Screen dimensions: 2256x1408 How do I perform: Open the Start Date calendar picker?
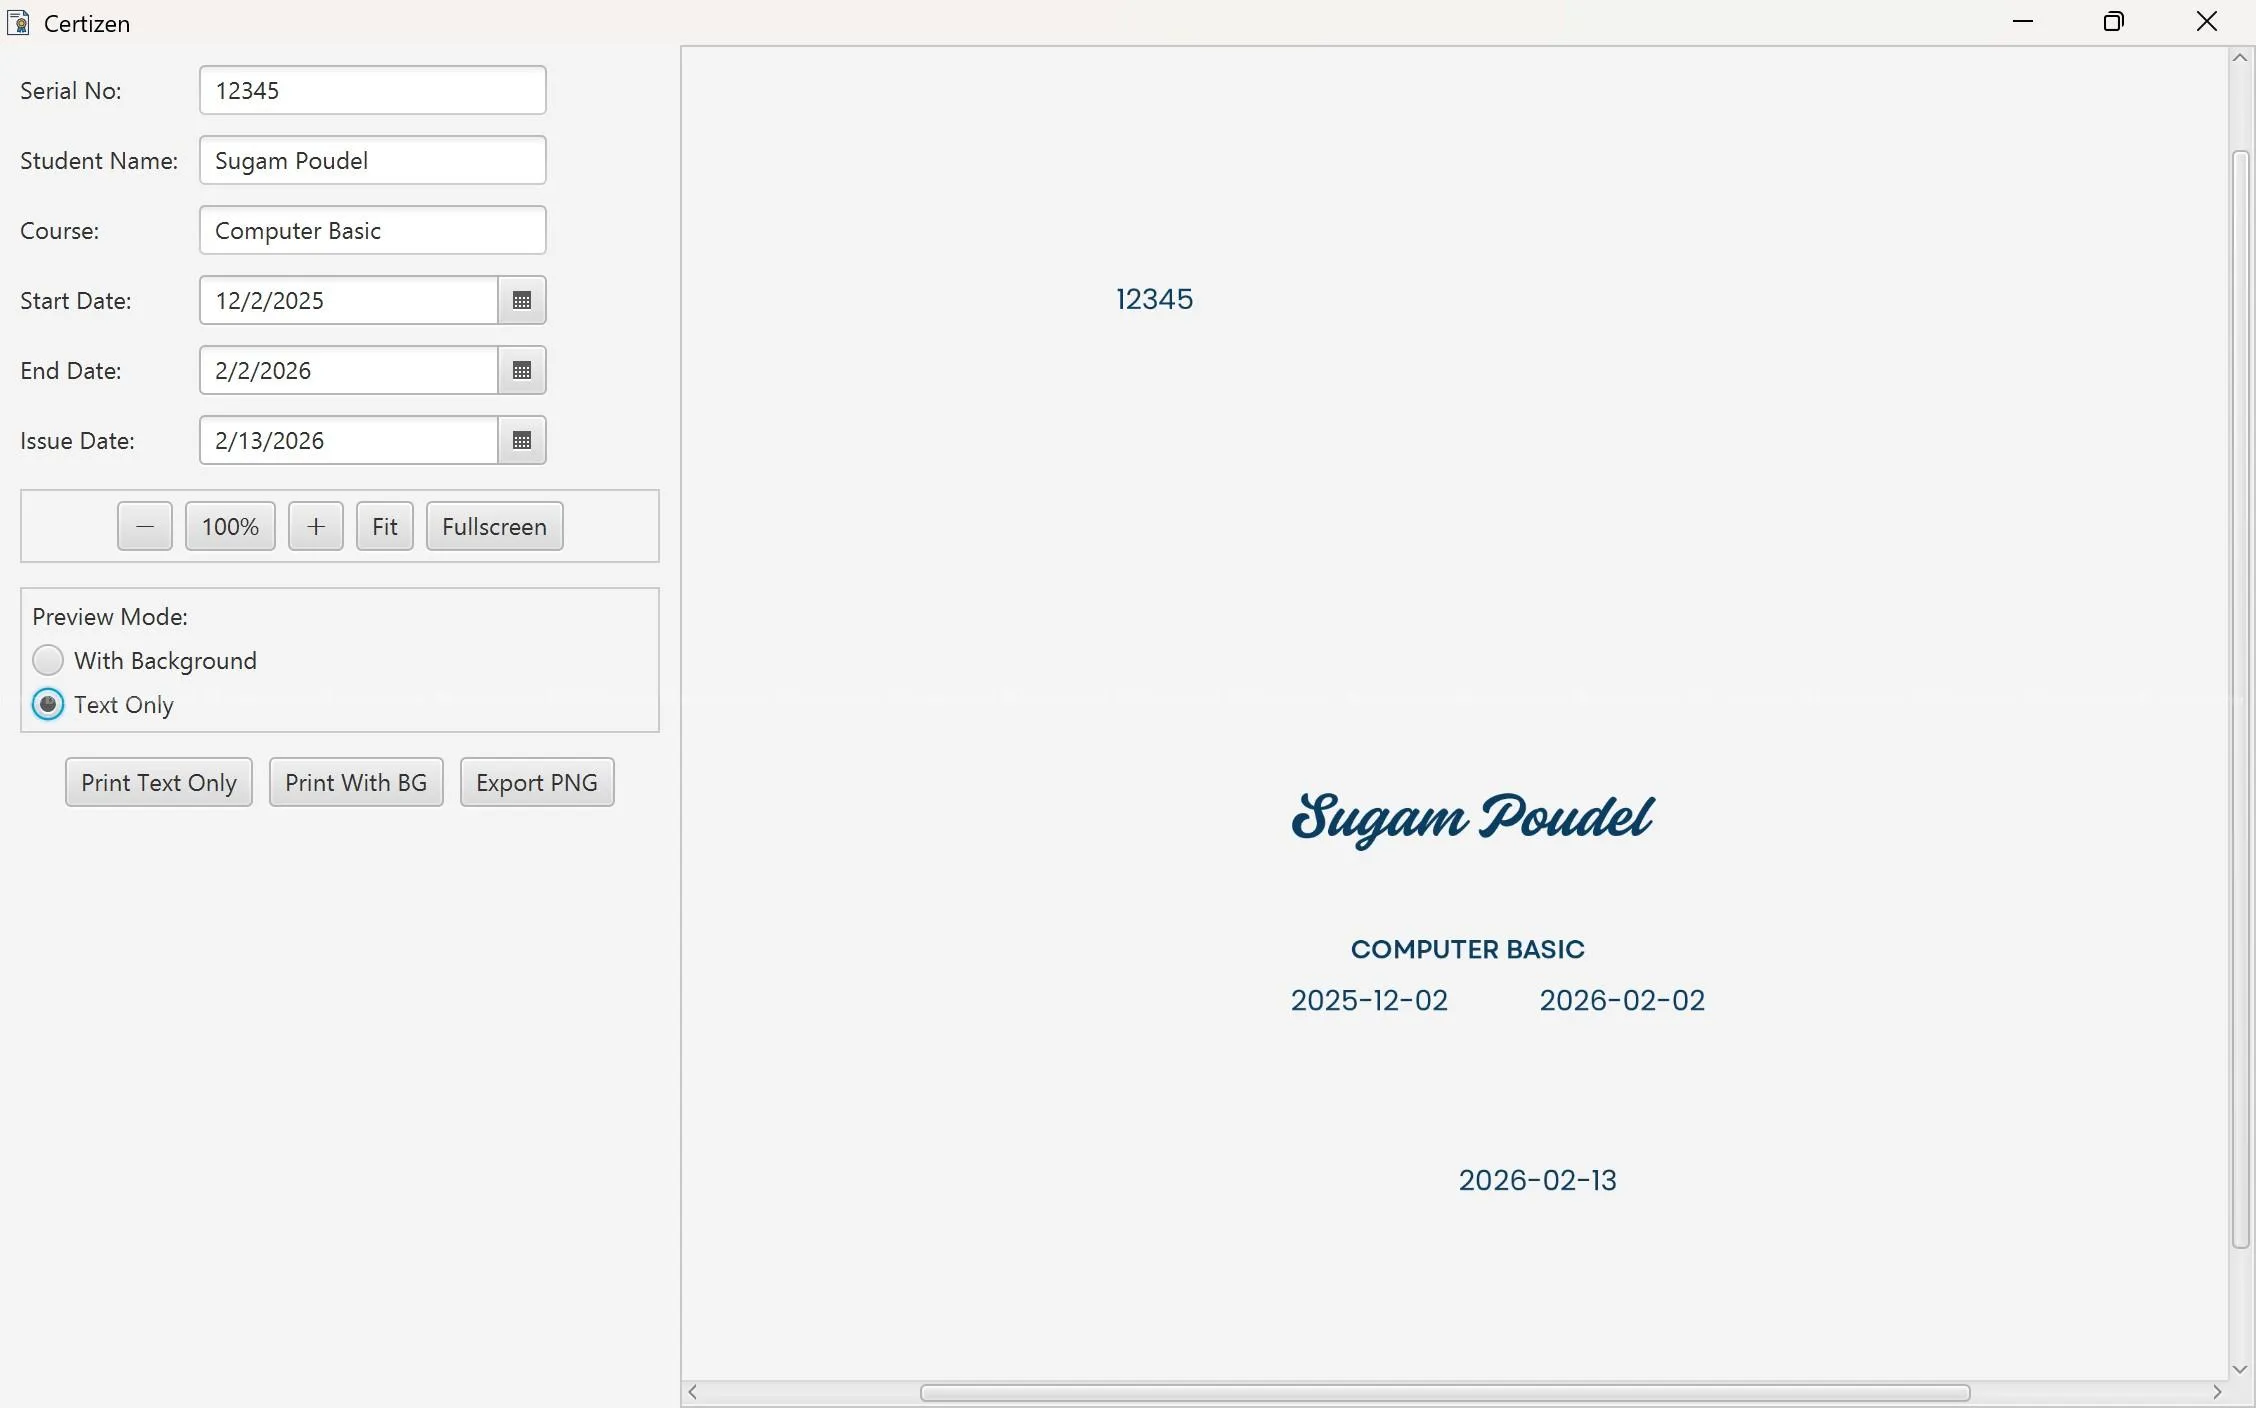point(521,300)
